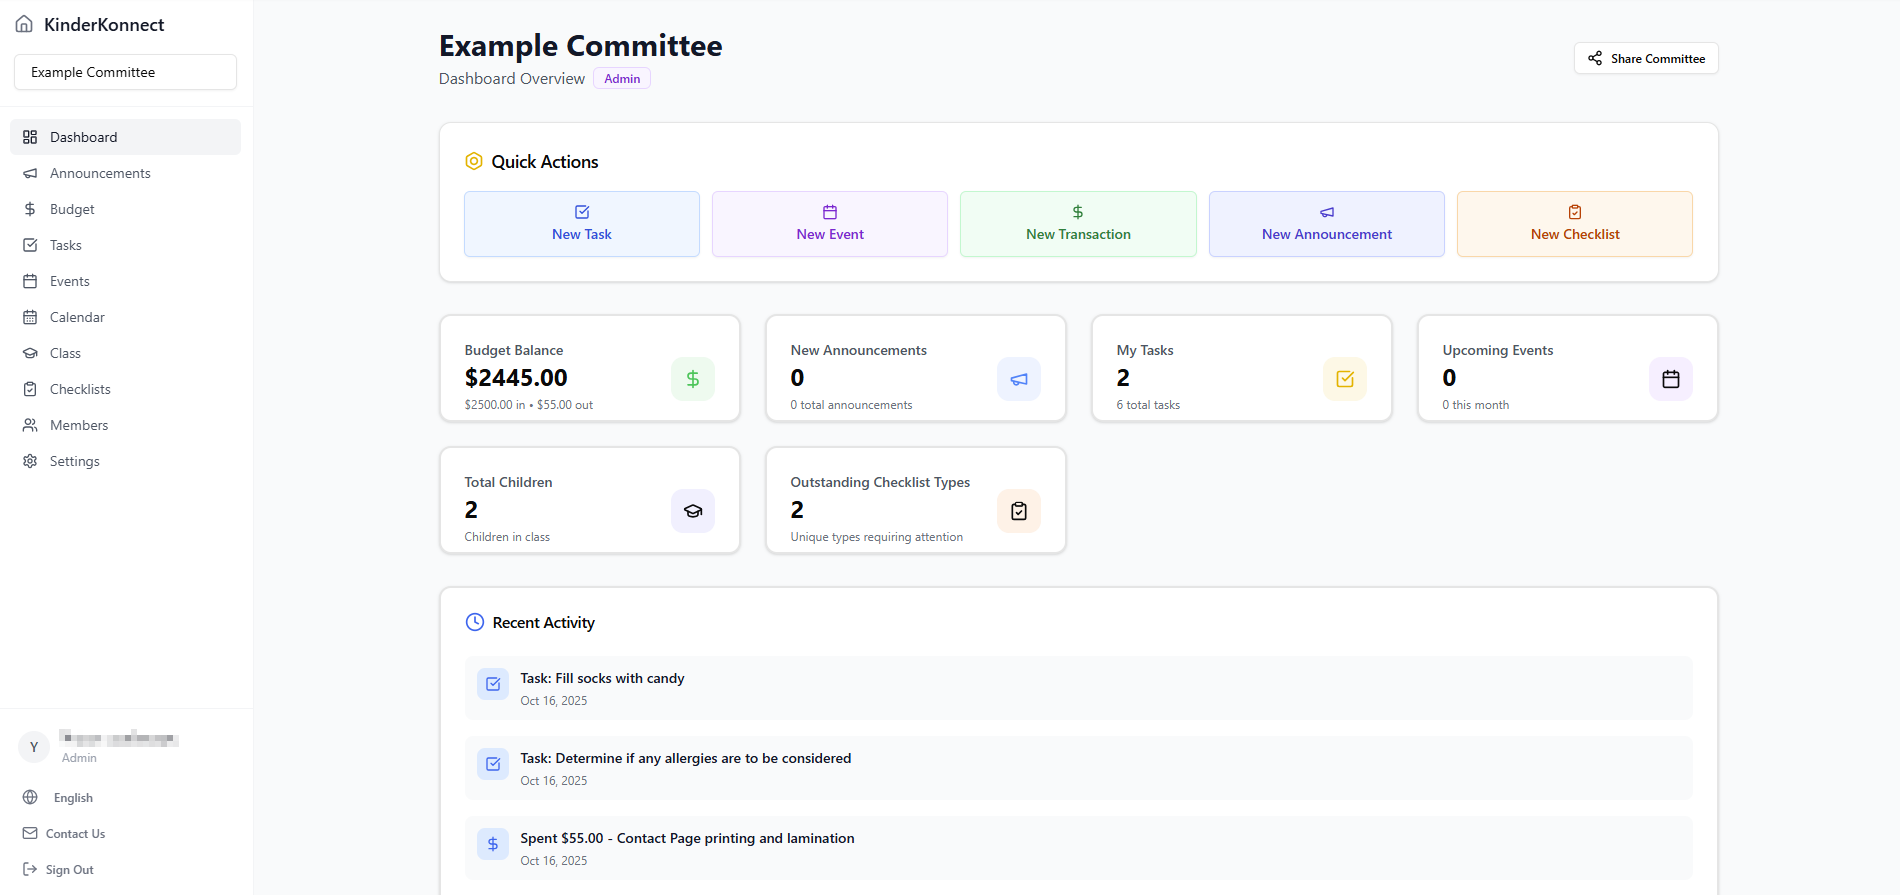1900x895 pixels.
Task: Open Events in the sidebar
Action: pos(125,281)
